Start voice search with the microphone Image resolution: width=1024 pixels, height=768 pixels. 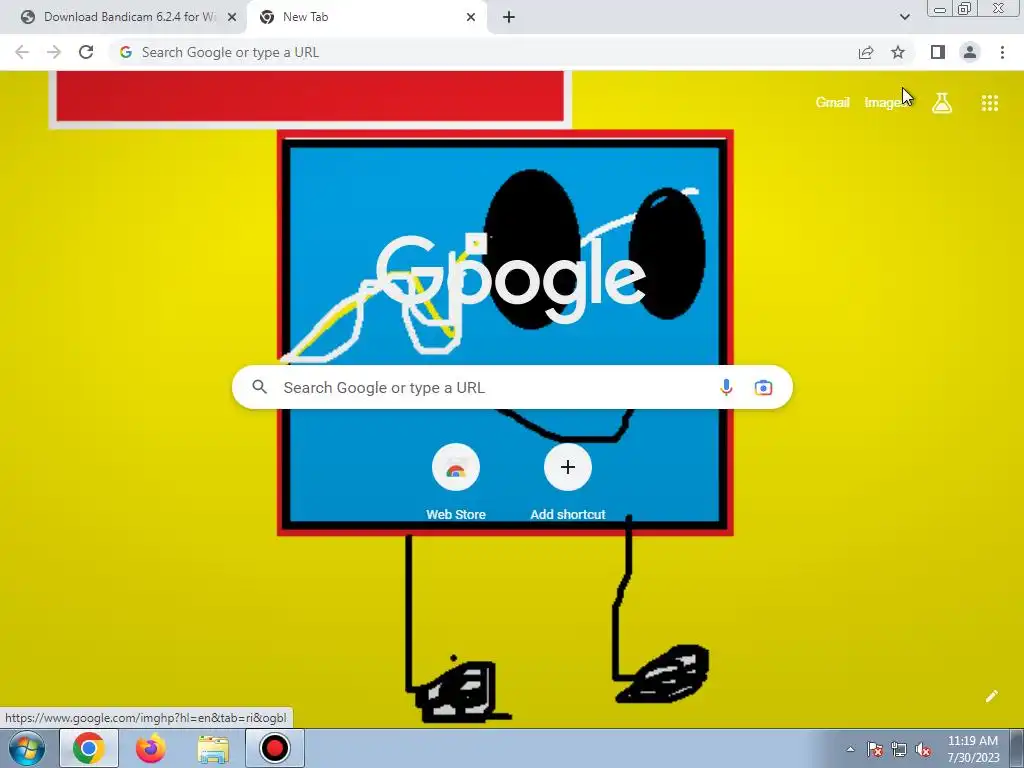(x=726, y=387)
